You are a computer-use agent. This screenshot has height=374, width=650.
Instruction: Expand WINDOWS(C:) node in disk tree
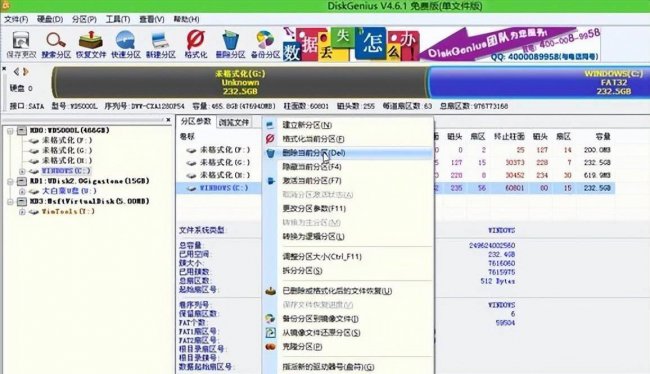[22, 171]
